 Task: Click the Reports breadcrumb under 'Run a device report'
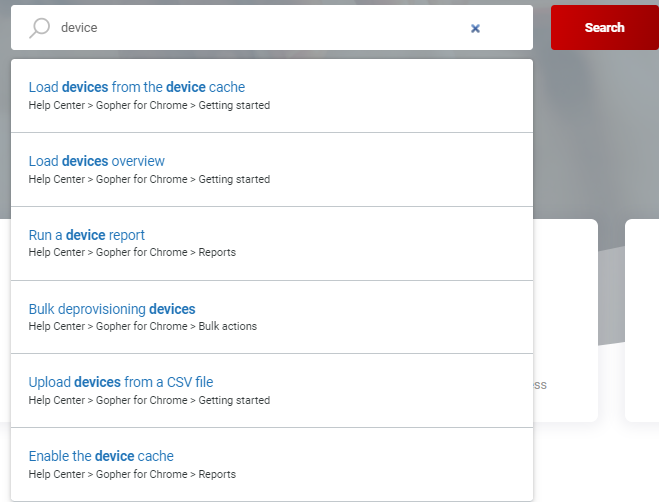pyautogui.click(x=217, y=252)
